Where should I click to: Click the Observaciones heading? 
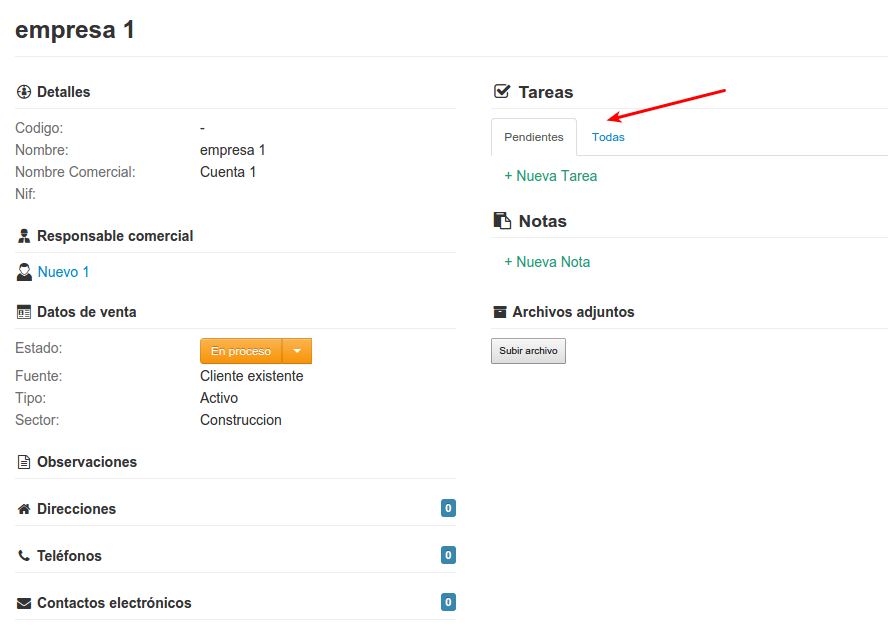point(87,462)
